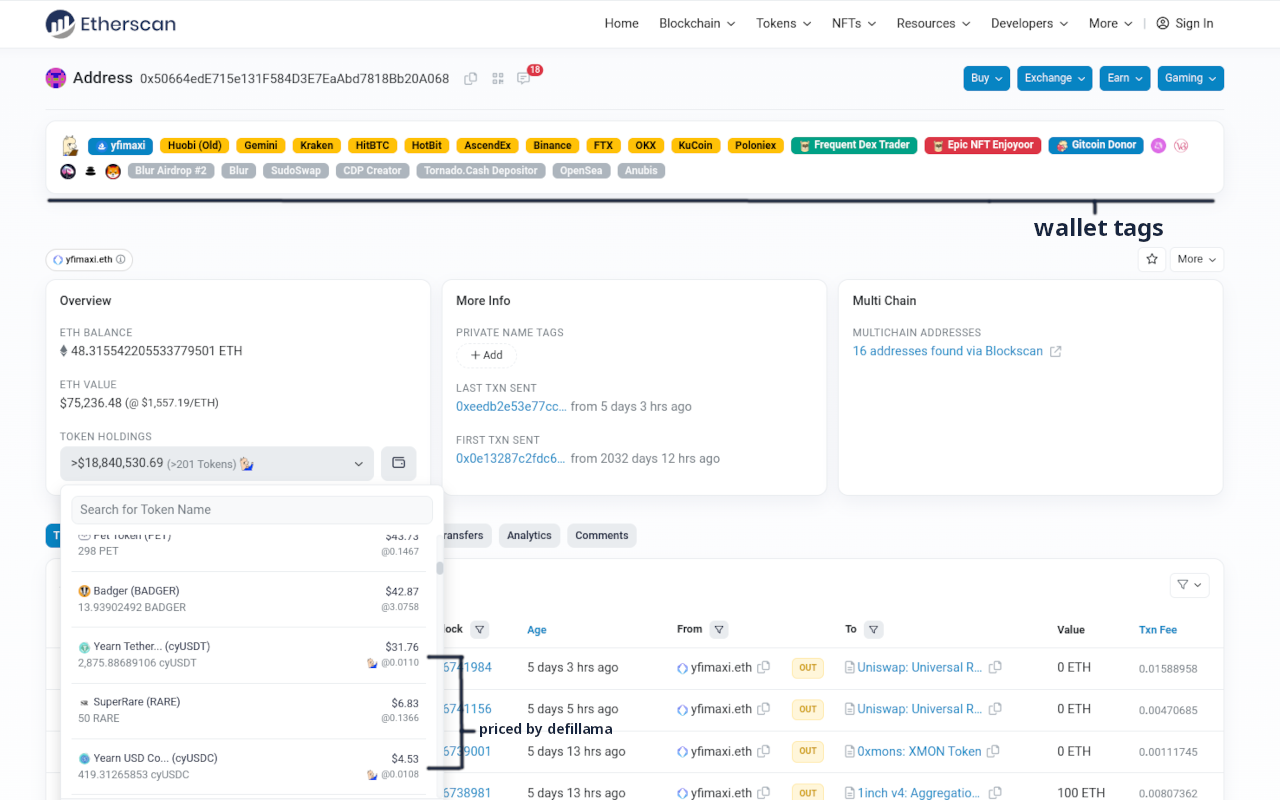Open Uniswap: Universal R... in 5 days 3 hrs row
1280x800 pixels.
(x=920, y=667)
